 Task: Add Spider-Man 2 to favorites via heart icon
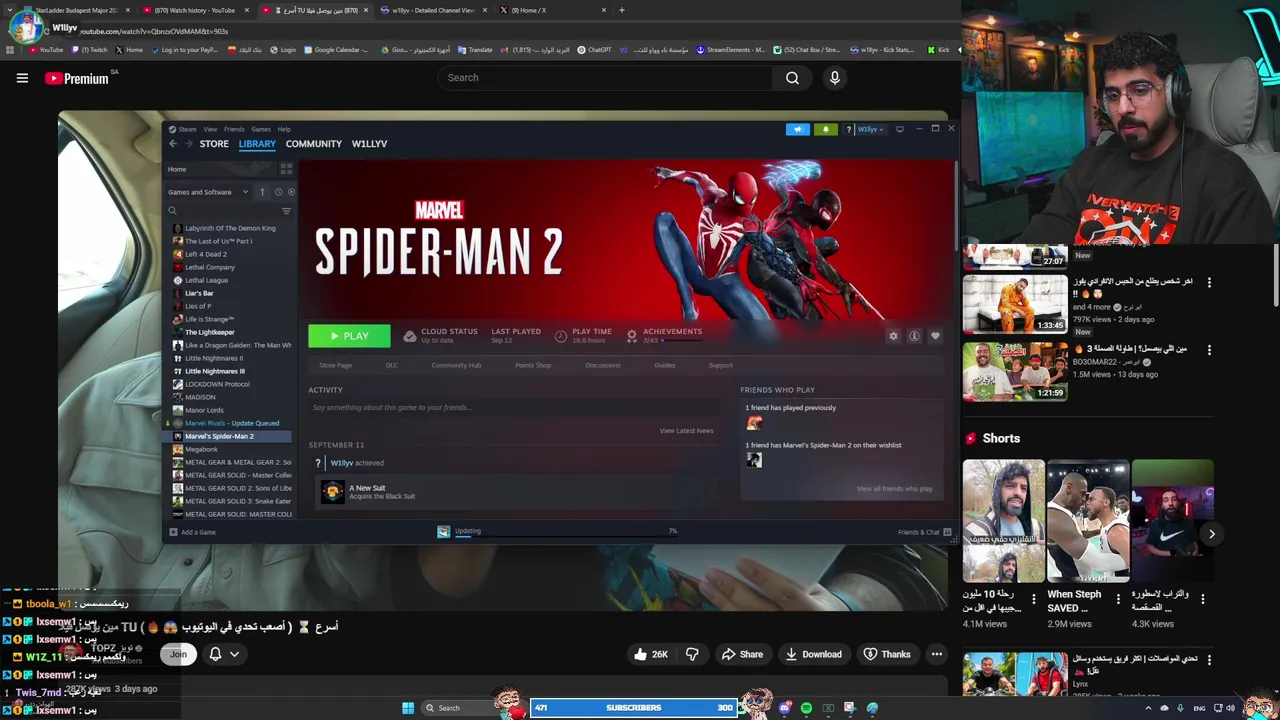tap(935, 336)
